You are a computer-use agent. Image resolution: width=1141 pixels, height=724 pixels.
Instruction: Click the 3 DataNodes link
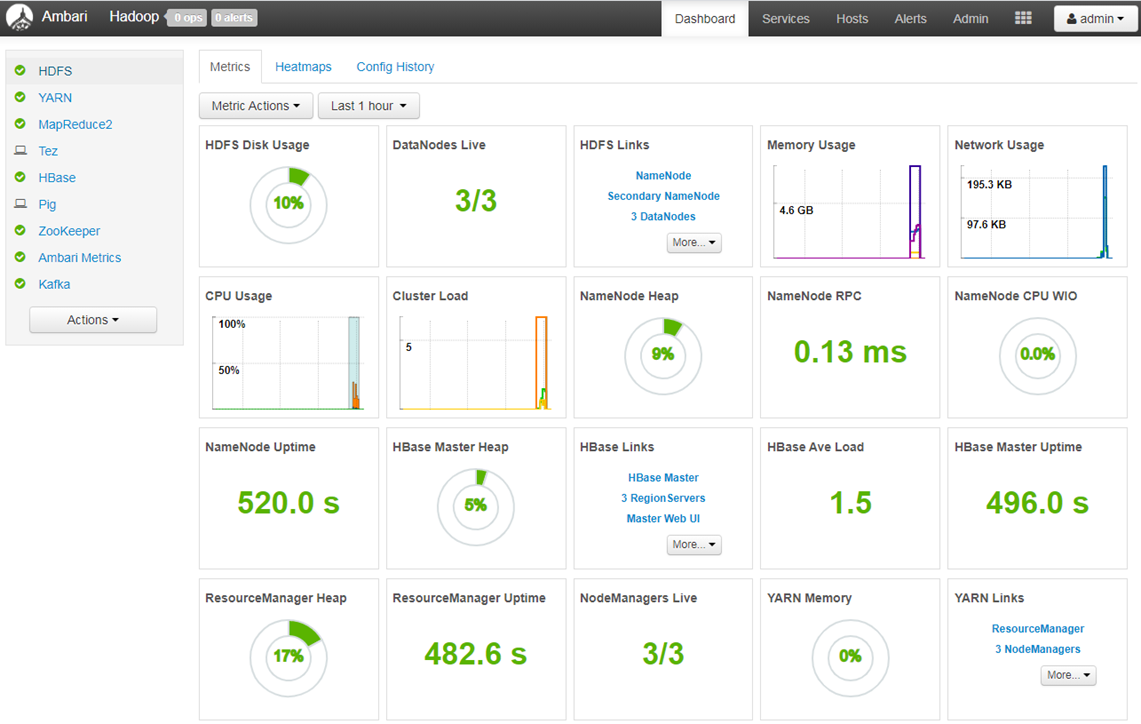coord(664,216)
